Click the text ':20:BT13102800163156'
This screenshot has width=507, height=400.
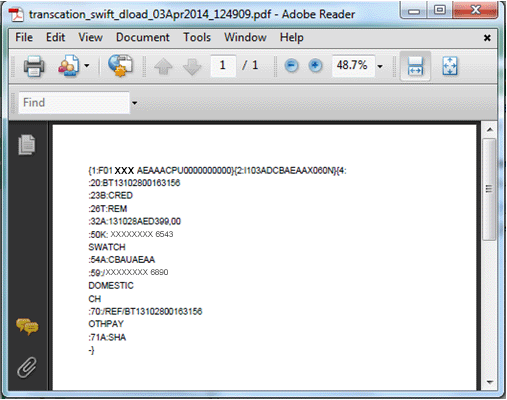click(134, 183)
